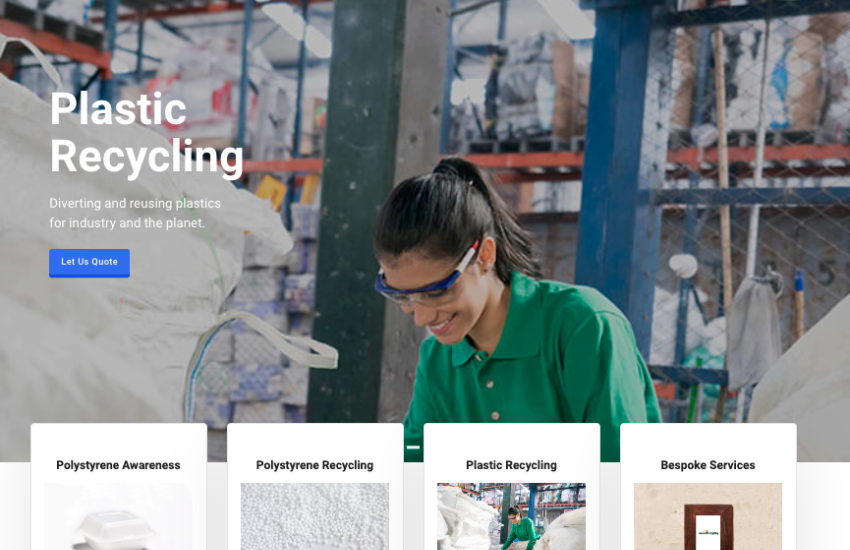
Task: Open the Polystyrene Awareness card title
Action: [118, 465]
